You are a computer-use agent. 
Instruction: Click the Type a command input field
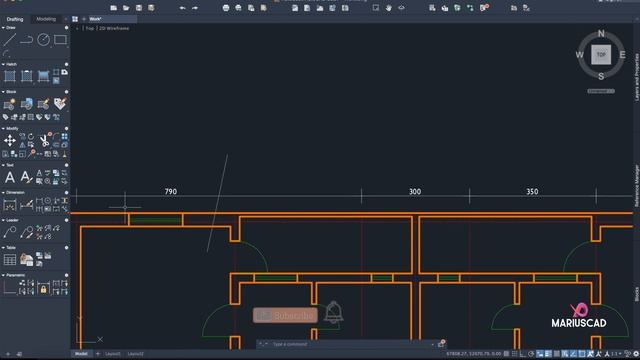tap(351, 344)
